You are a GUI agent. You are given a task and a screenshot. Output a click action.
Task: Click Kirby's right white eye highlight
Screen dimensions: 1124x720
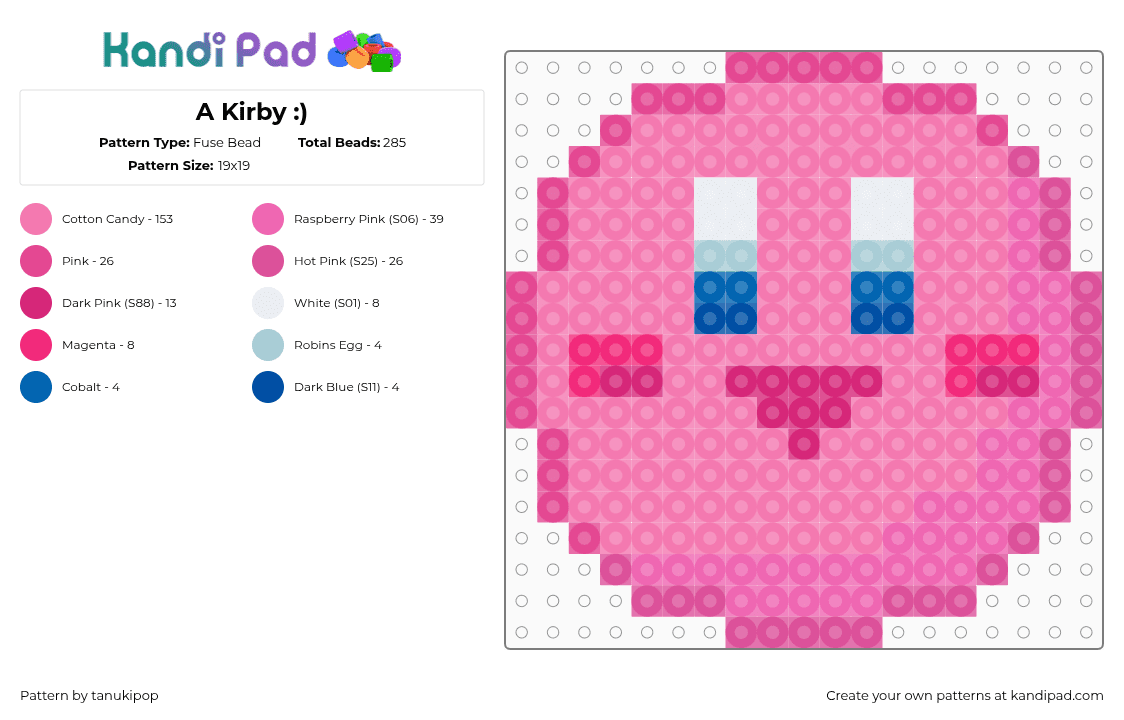pyautogui.click(x=882, y=209)
